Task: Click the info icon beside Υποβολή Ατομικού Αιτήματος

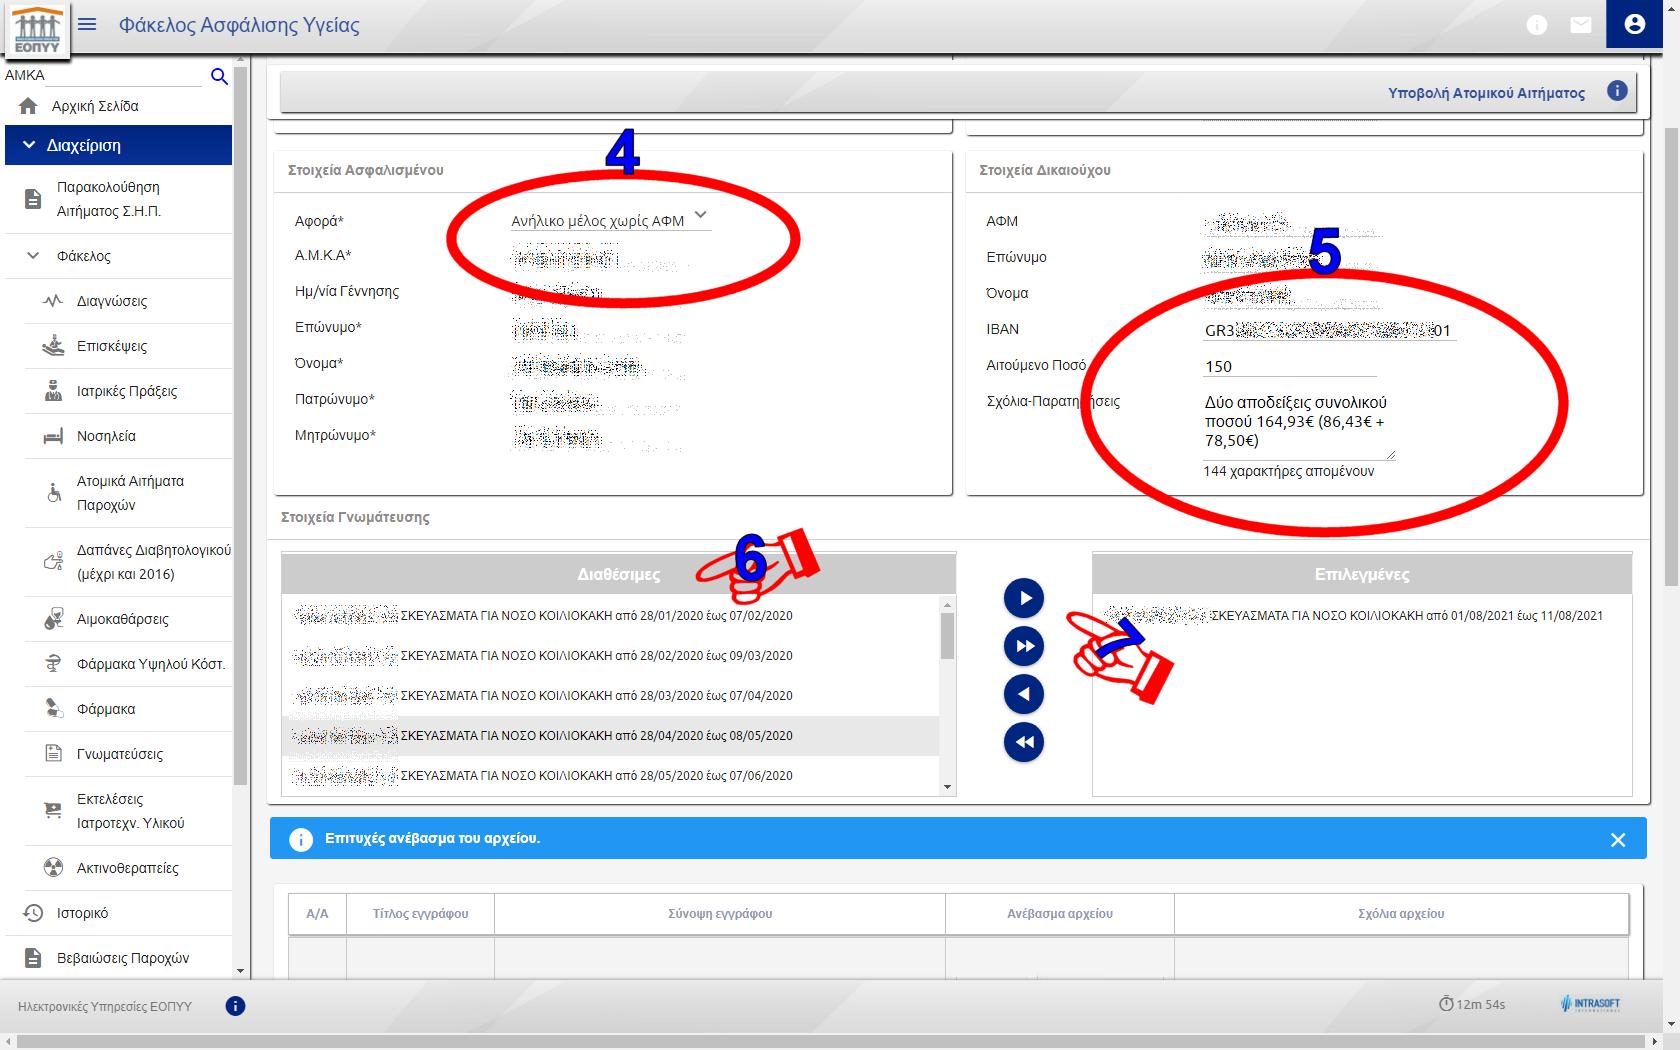Action: click(1617, 91)
